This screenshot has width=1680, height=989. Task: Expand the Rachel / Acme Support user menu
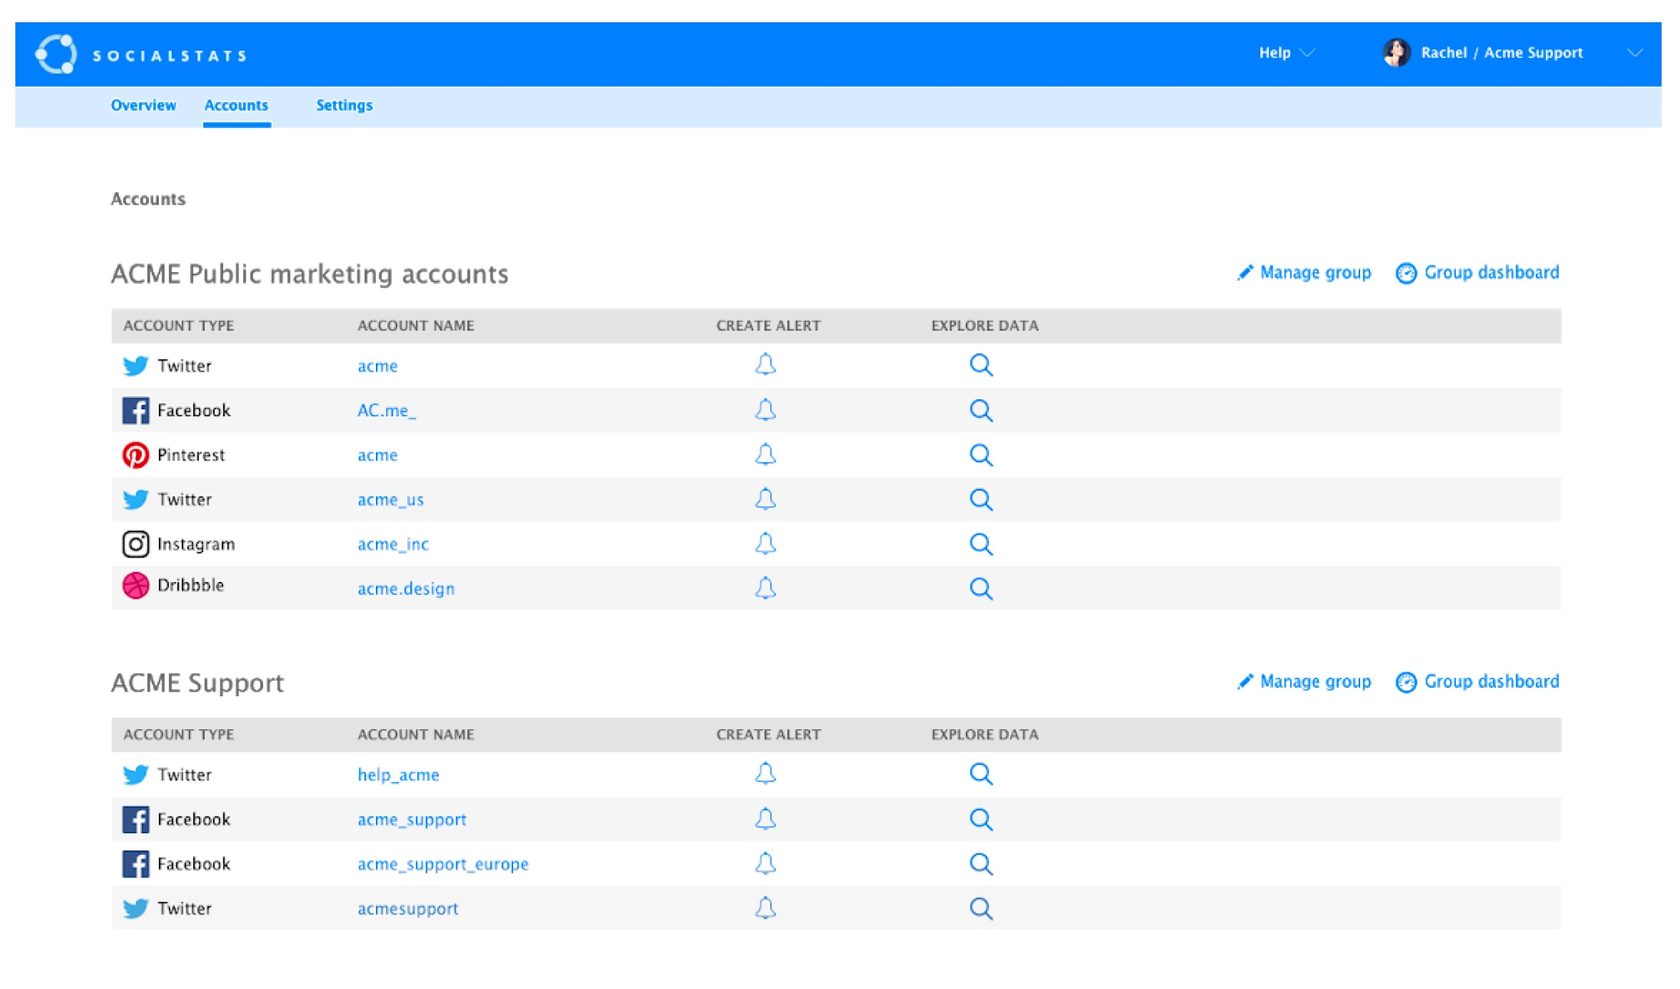[x=1634, y=53]
